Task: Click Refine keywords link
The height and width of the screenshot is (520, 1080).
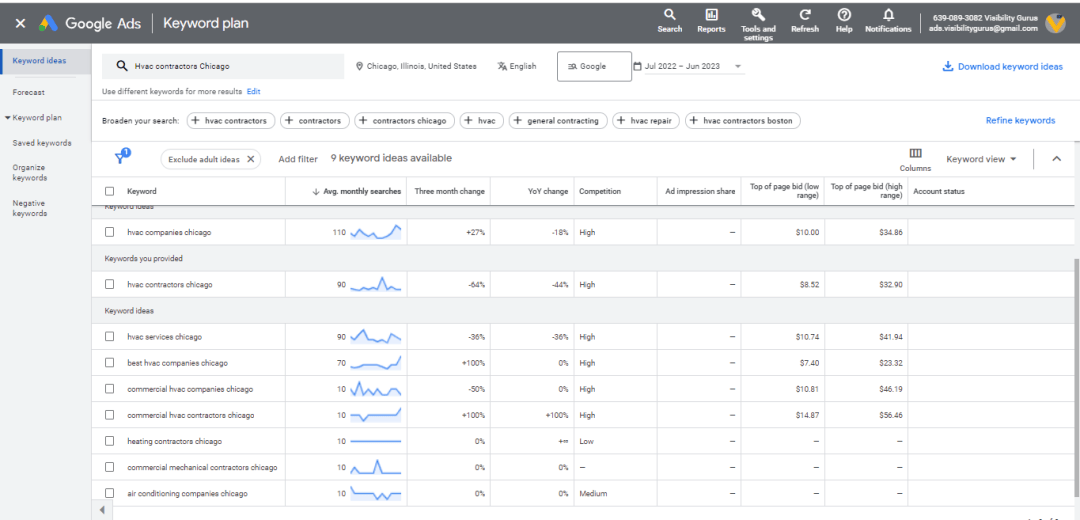Action: pos(1020,121)
